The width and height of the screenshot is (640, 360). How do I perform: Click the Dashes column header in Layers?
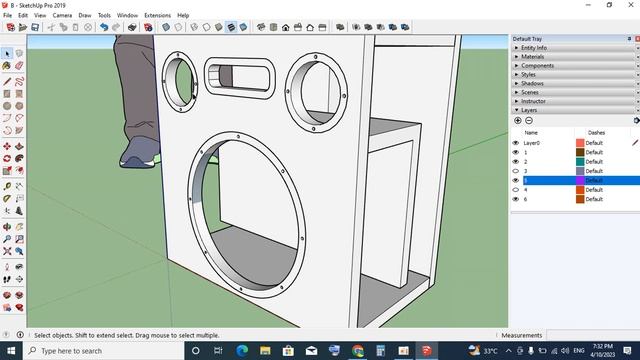coord(596,133)
